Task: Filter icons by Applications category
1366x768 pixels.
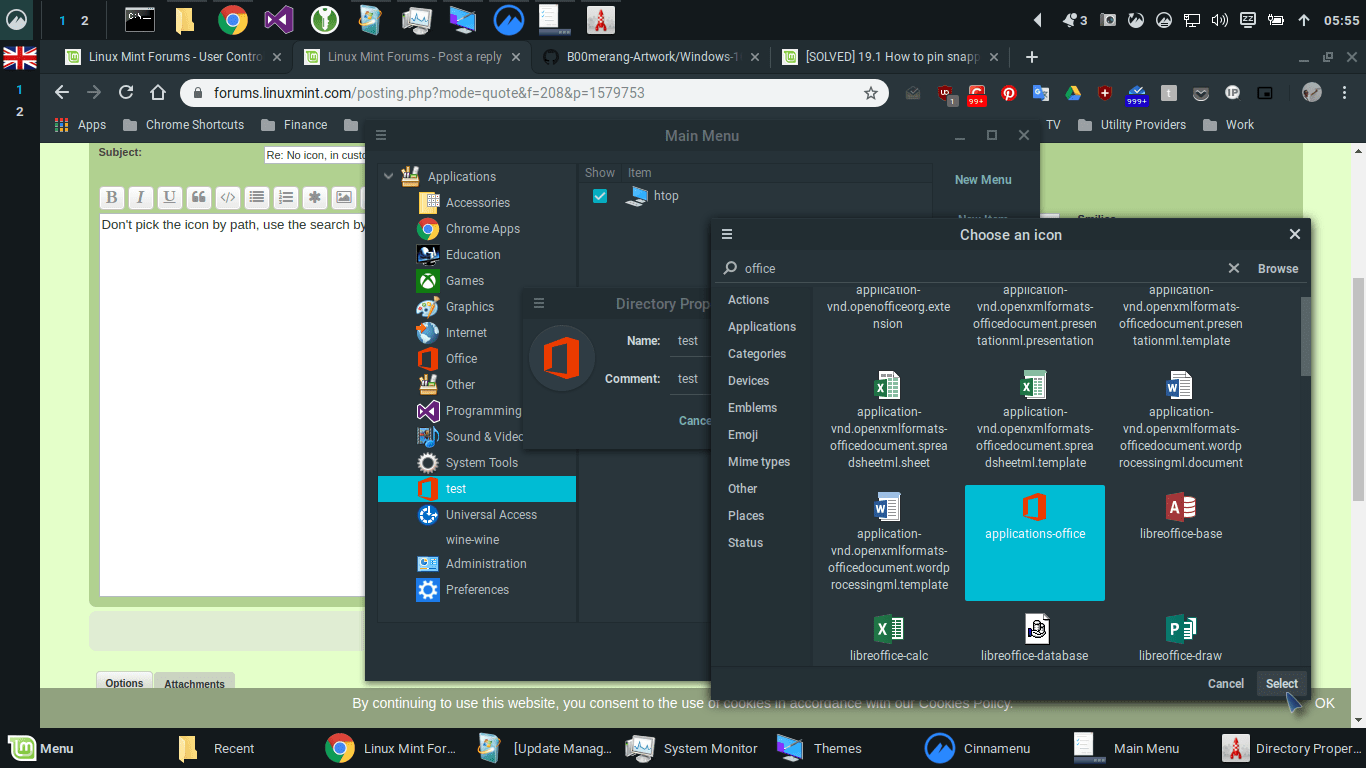Action: [762, 327]
